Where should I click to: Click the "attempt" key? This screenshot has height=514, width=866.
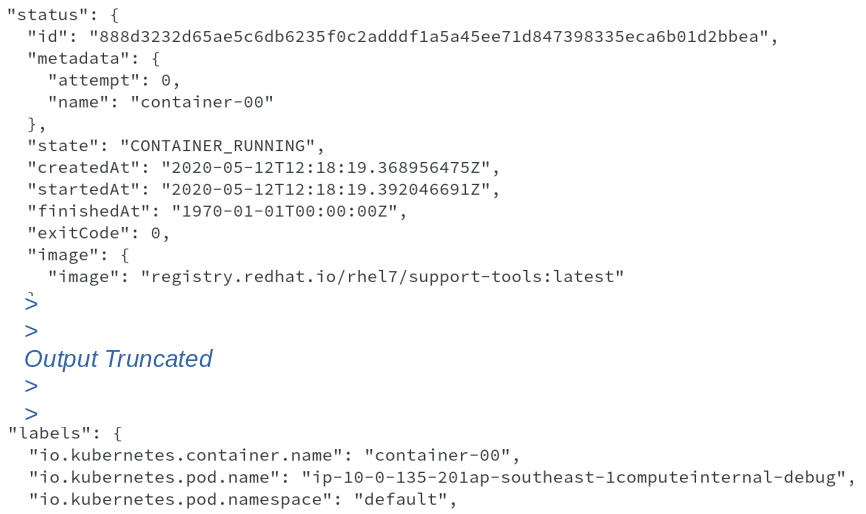click(98, 80)
